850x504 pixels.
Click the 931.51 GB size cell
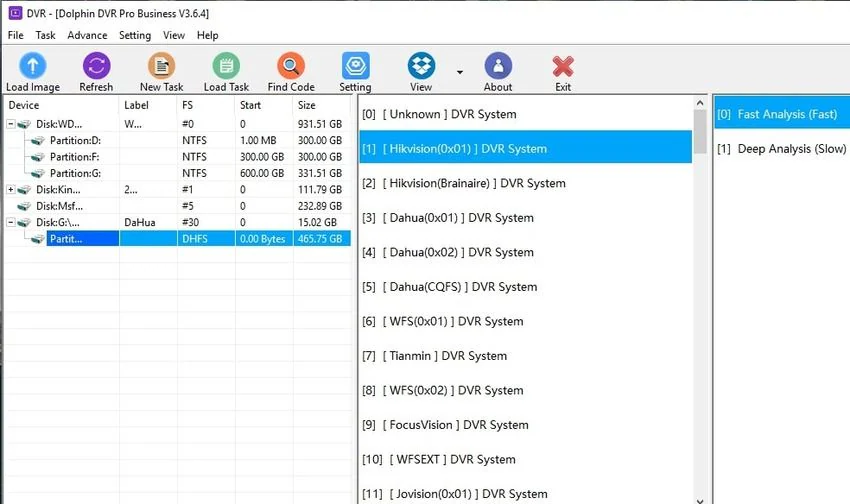click(320, 124)
